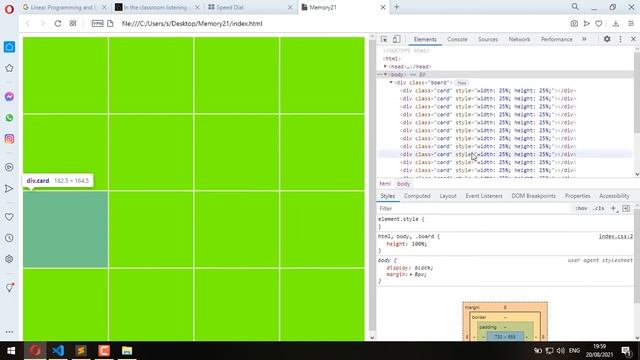Open the Event Listeners tab

(x=484, y=196)
